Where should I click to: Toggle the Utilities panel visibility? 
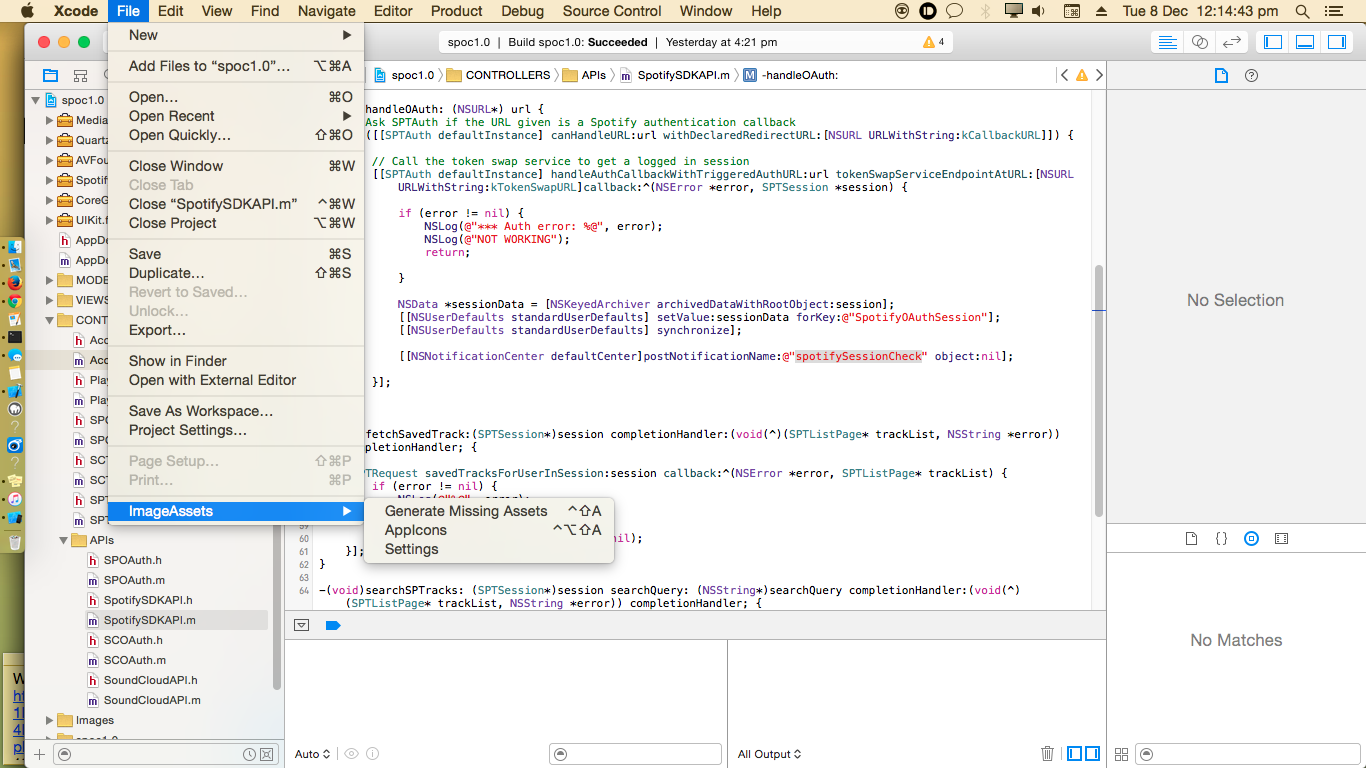click(1337, 42)
